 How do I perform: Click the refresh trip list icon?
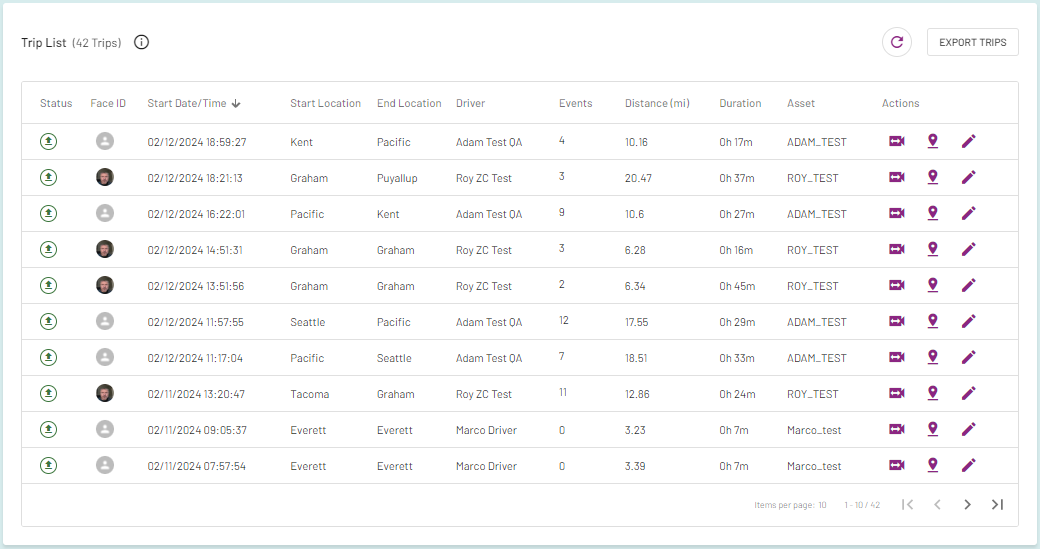click(x=897, y=42)
